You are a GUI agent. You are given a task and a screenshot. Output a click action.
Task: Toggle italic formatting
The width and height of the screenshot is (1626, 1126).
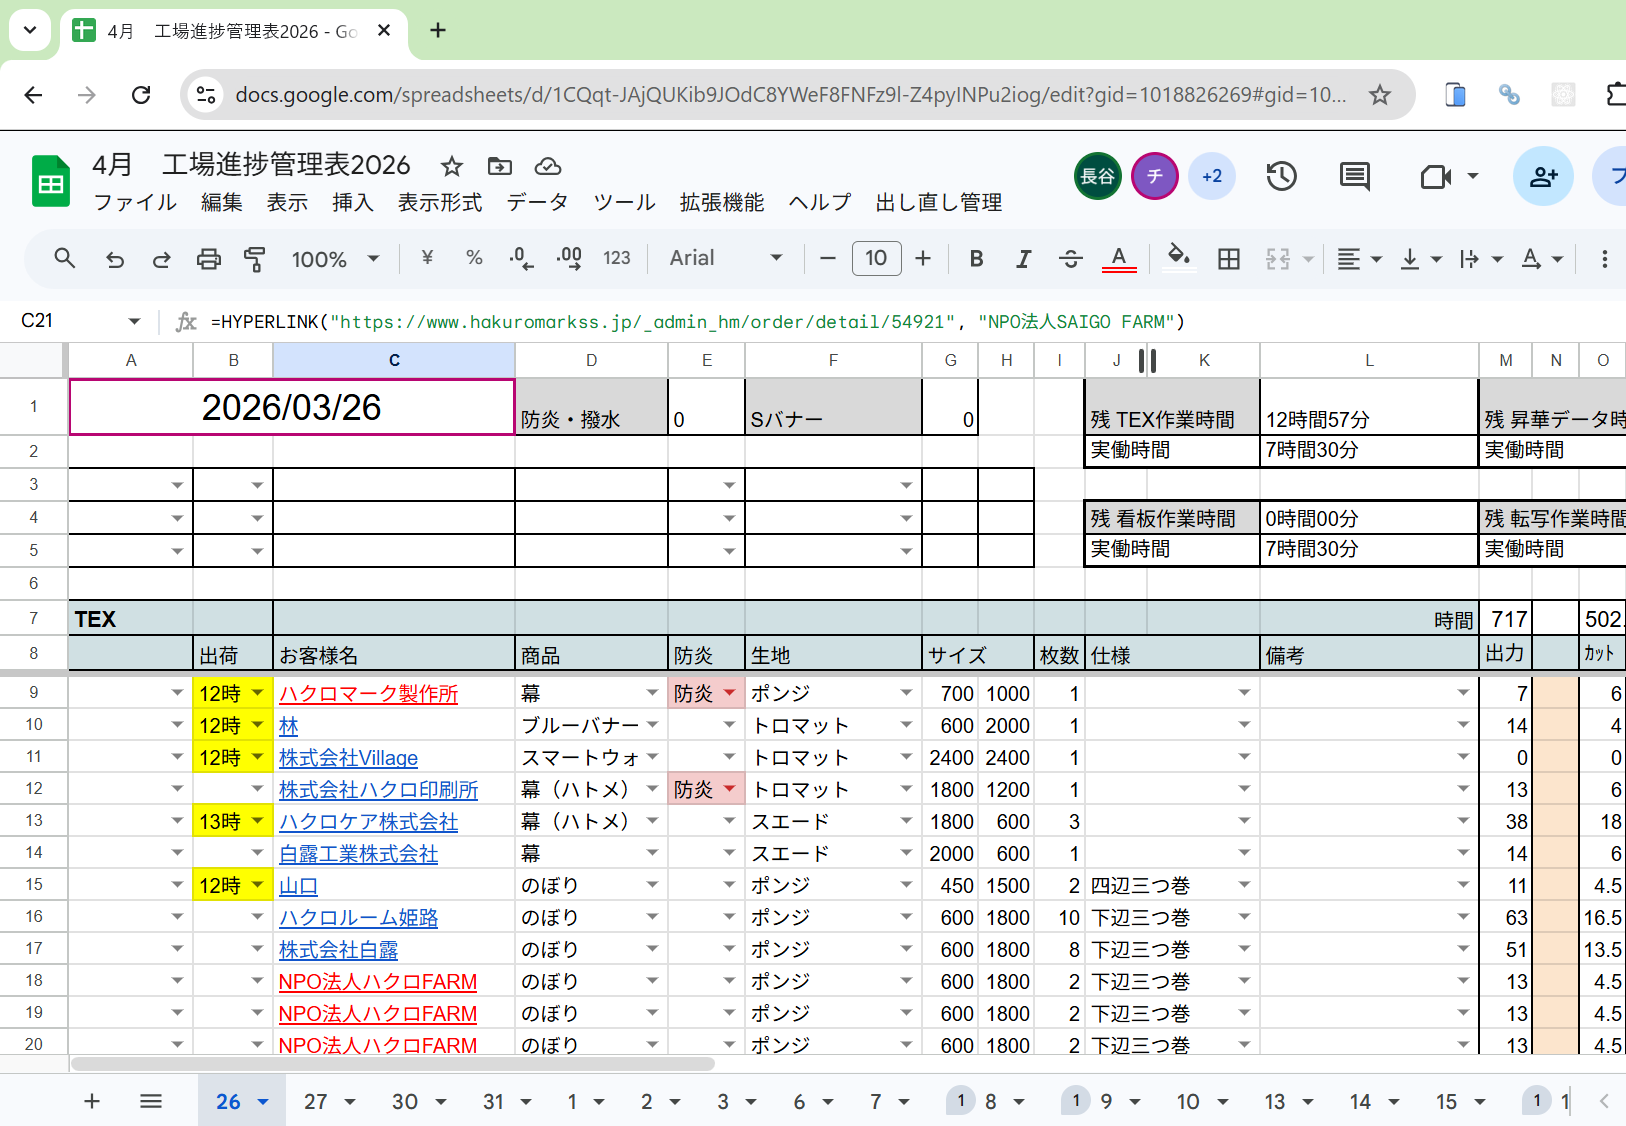point(1023,259)
